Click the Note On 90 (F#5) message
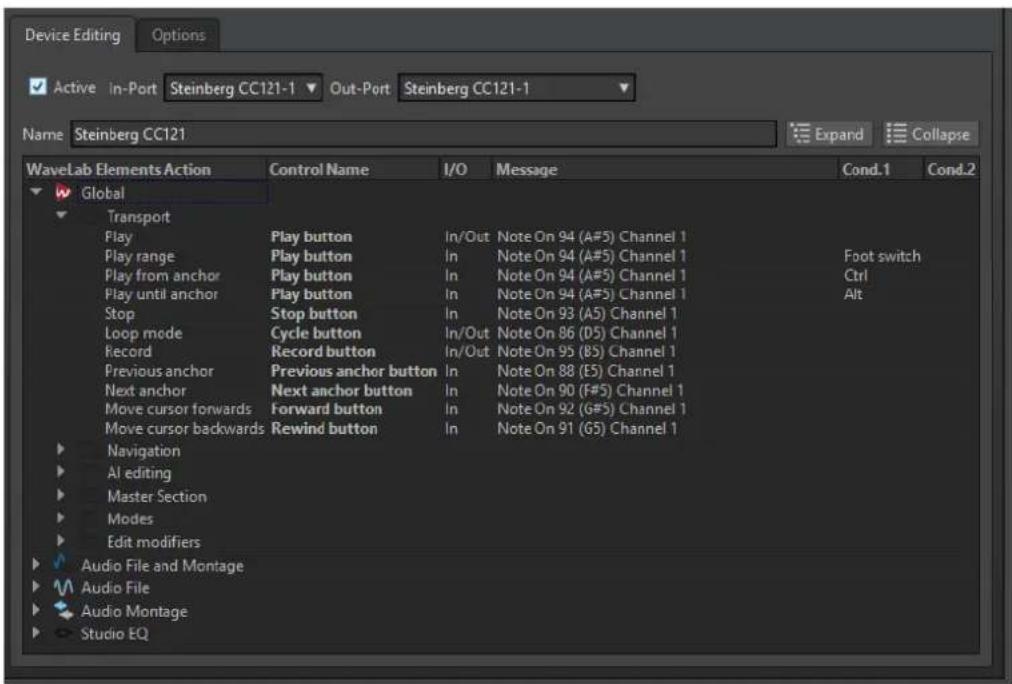The height and width of the screenshot is (684, 1012). [x=590, y=390]
